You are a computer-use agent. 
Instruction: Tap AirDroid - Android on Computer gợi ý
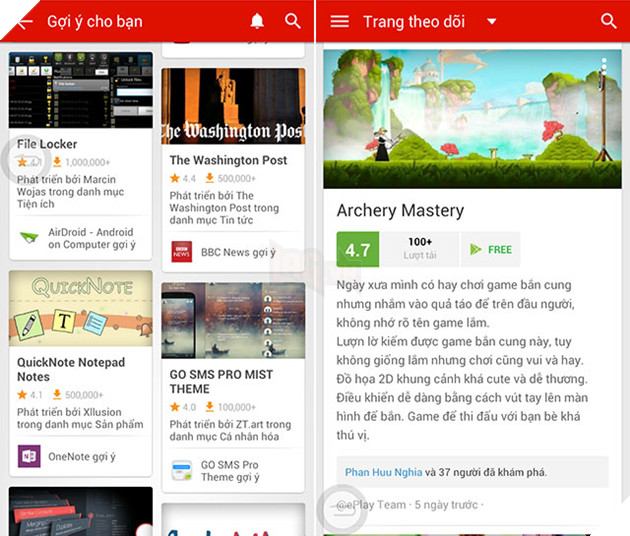click(x=92, y=238)
